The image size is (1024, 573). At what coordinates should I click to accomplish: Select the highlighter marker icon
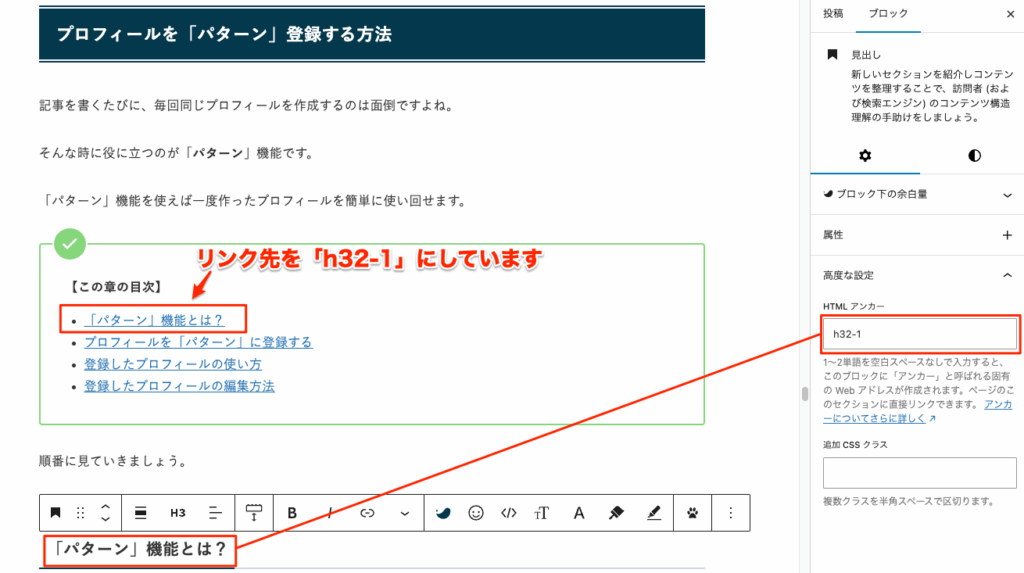pyautogui.click(x=616, y=513)
